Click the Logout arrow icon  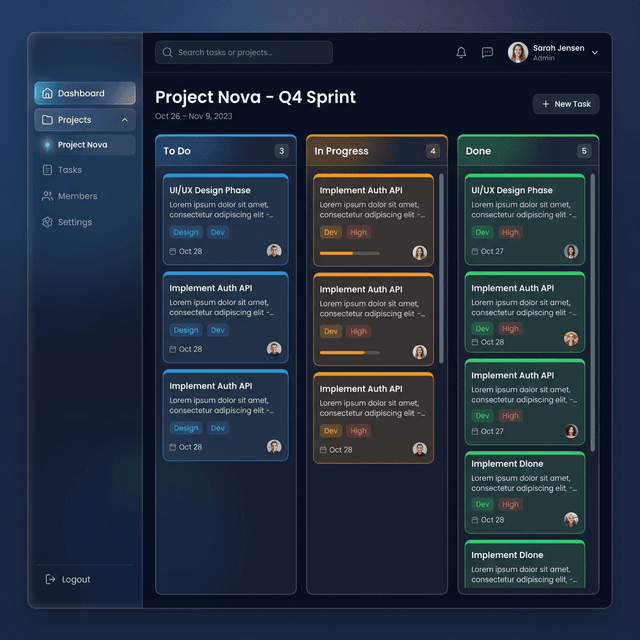[50, 579]
